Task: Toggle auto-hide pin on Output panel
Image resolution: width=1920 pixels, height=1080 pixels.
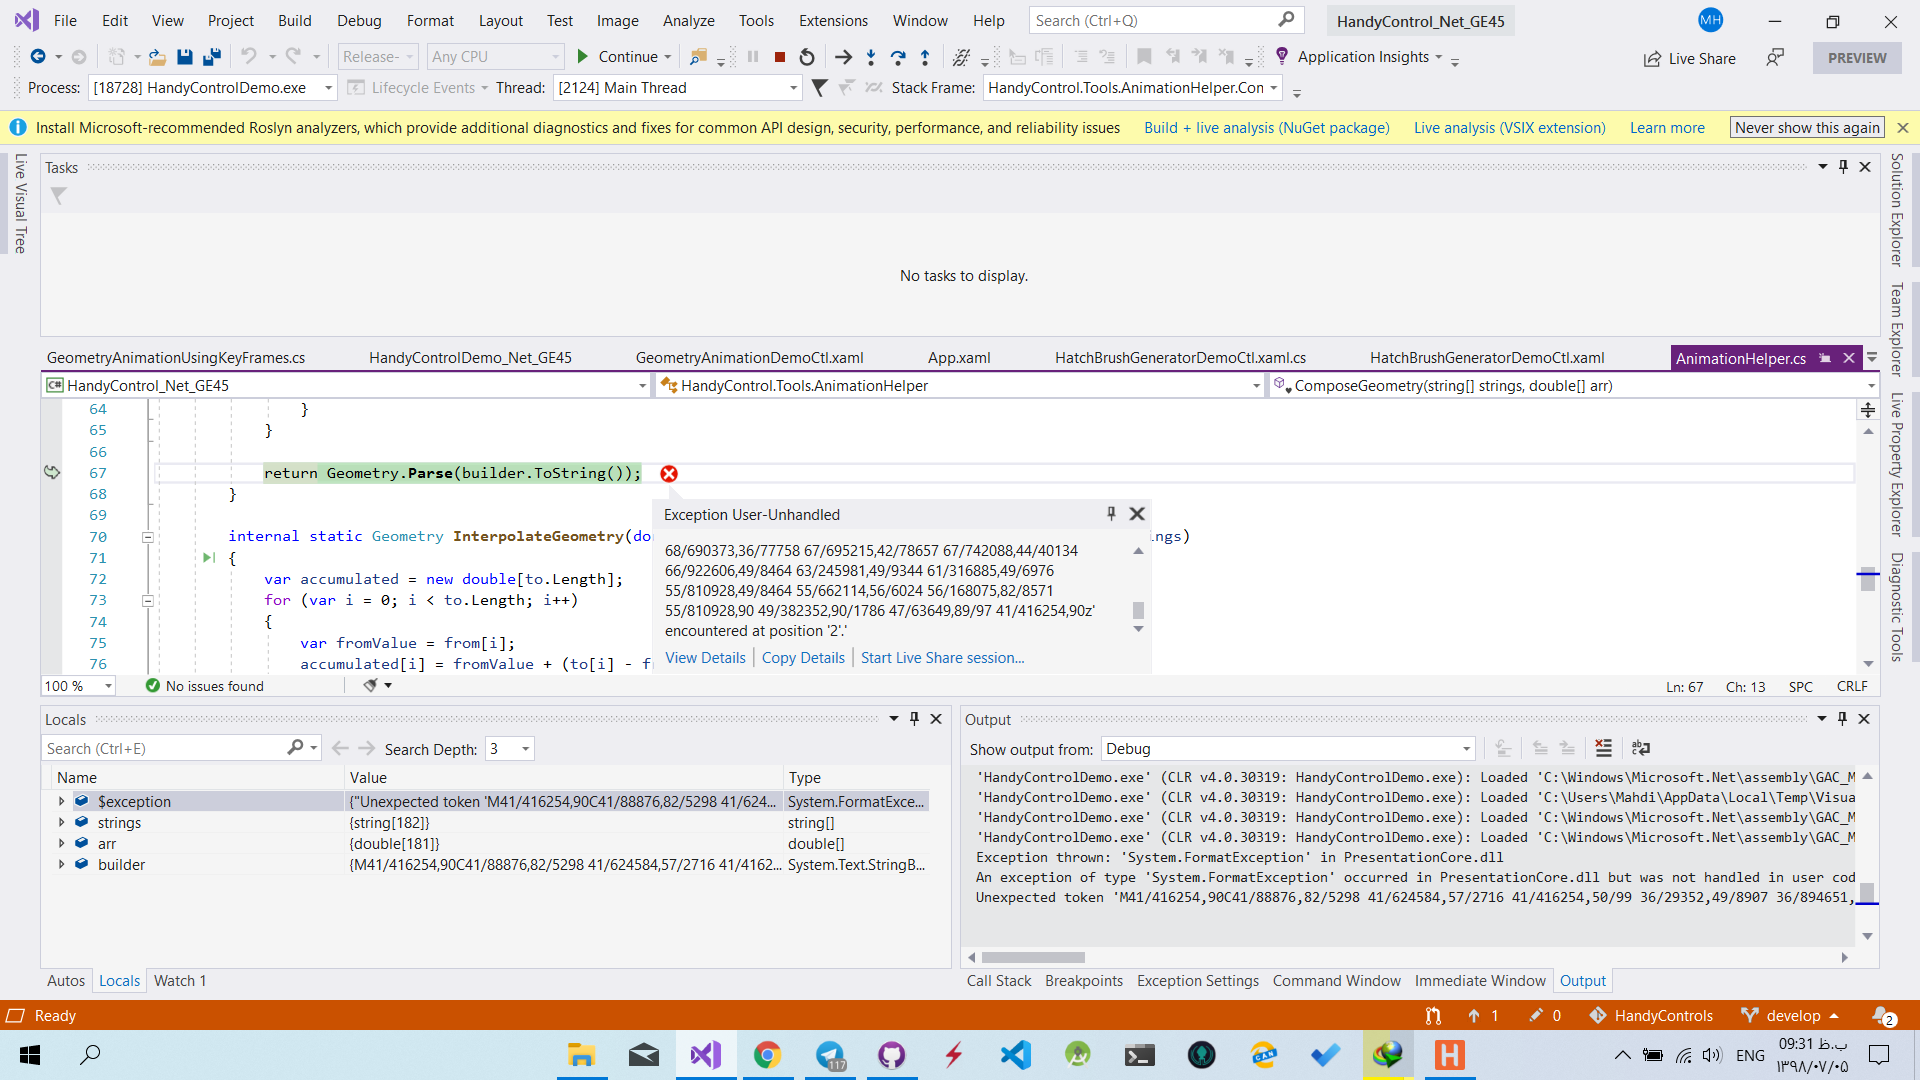Action: (x=1842, y=719)
